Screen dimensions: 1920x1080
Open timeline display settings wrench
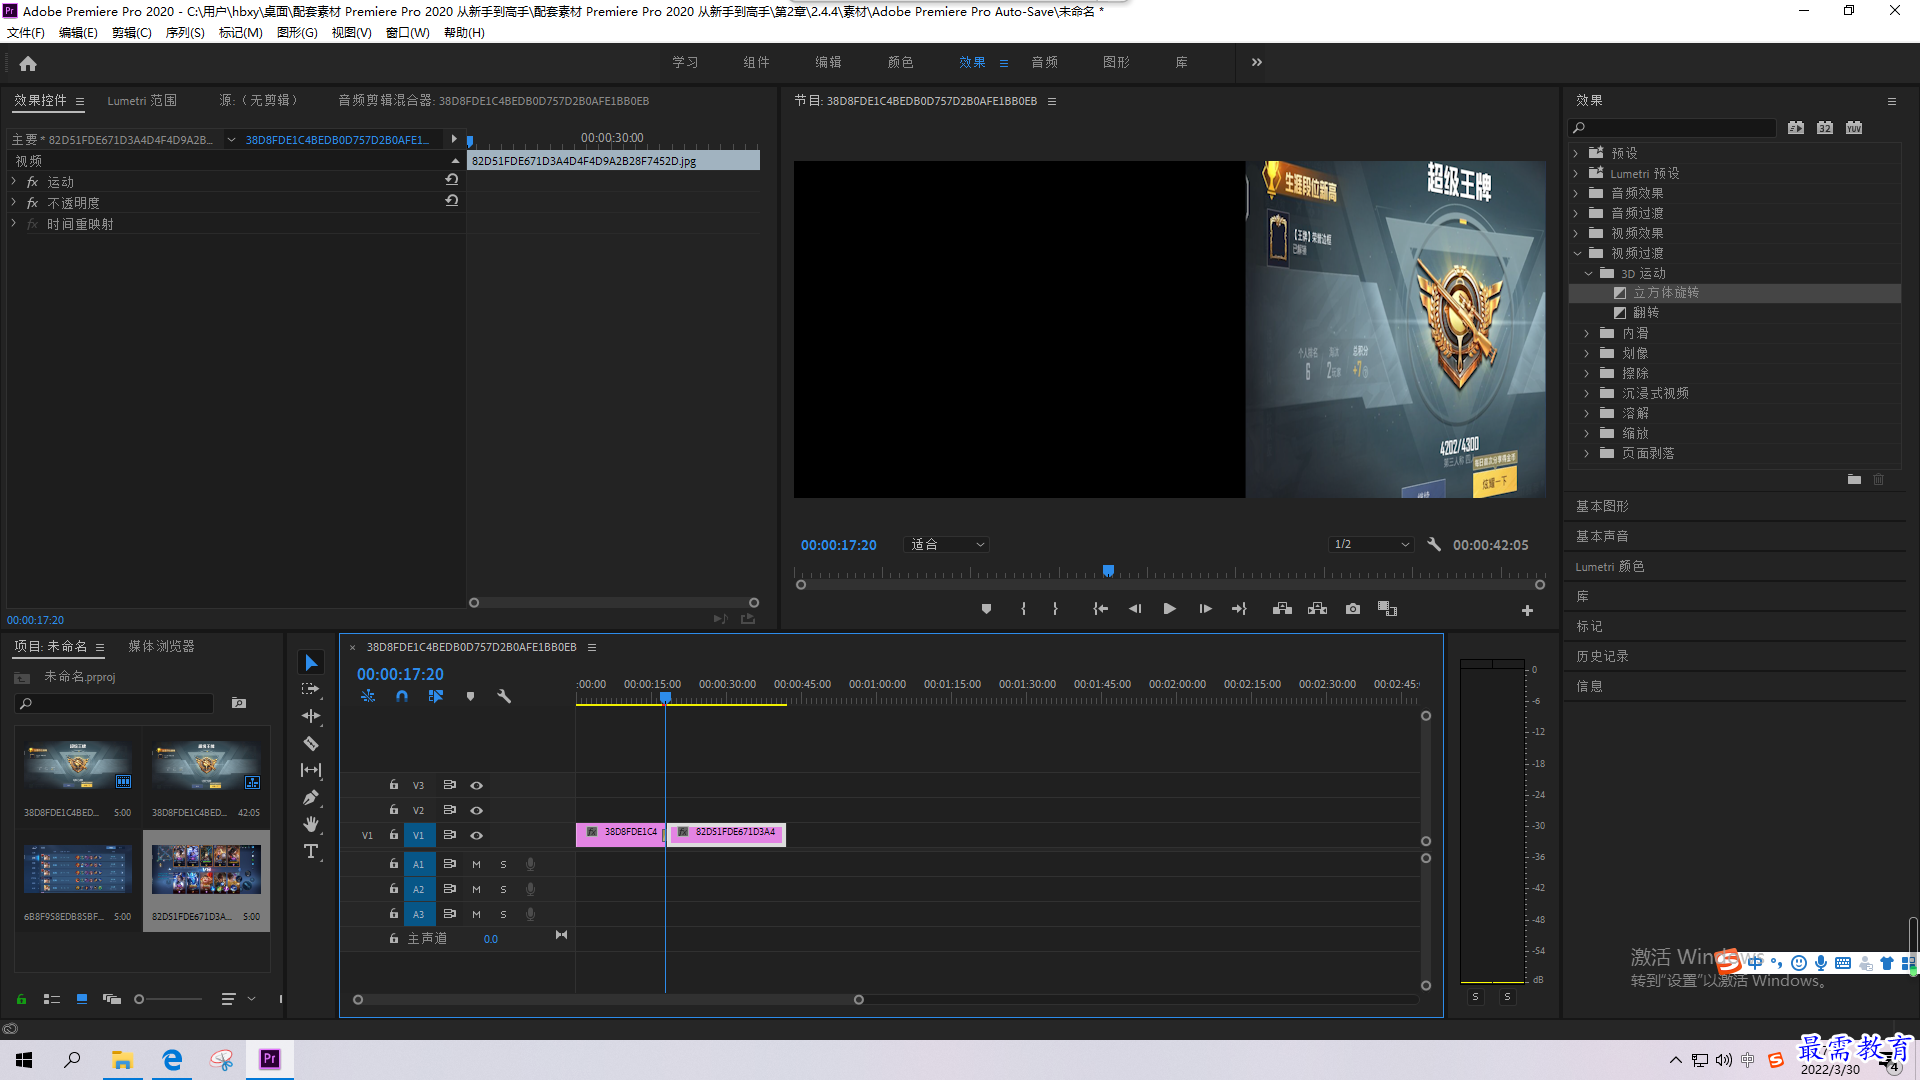pyautogui.click(x=504, y=696)
